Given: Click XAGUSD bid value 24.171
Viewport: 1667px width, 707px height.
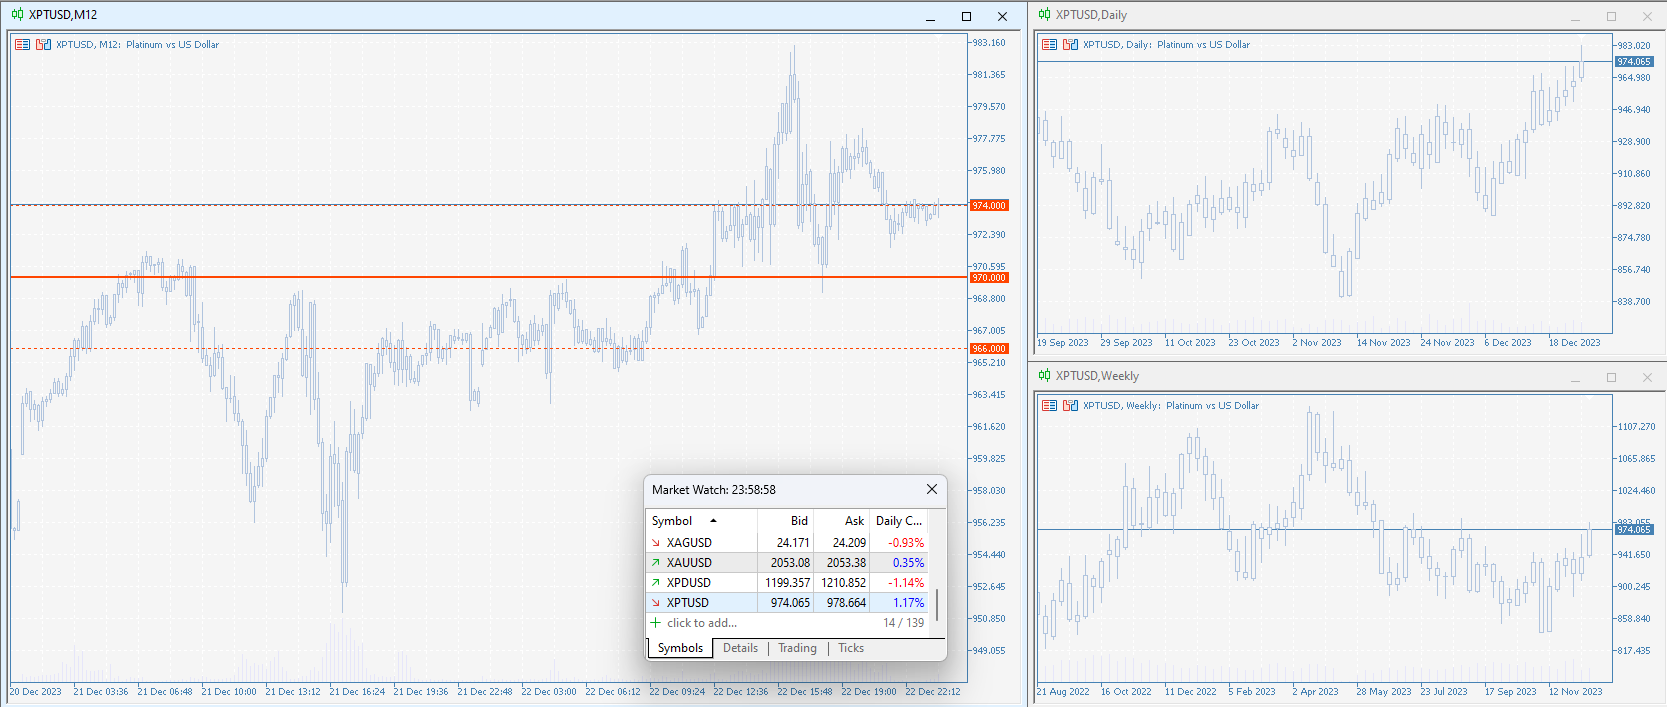Looking at the screenshot, I should pos(793,543).
